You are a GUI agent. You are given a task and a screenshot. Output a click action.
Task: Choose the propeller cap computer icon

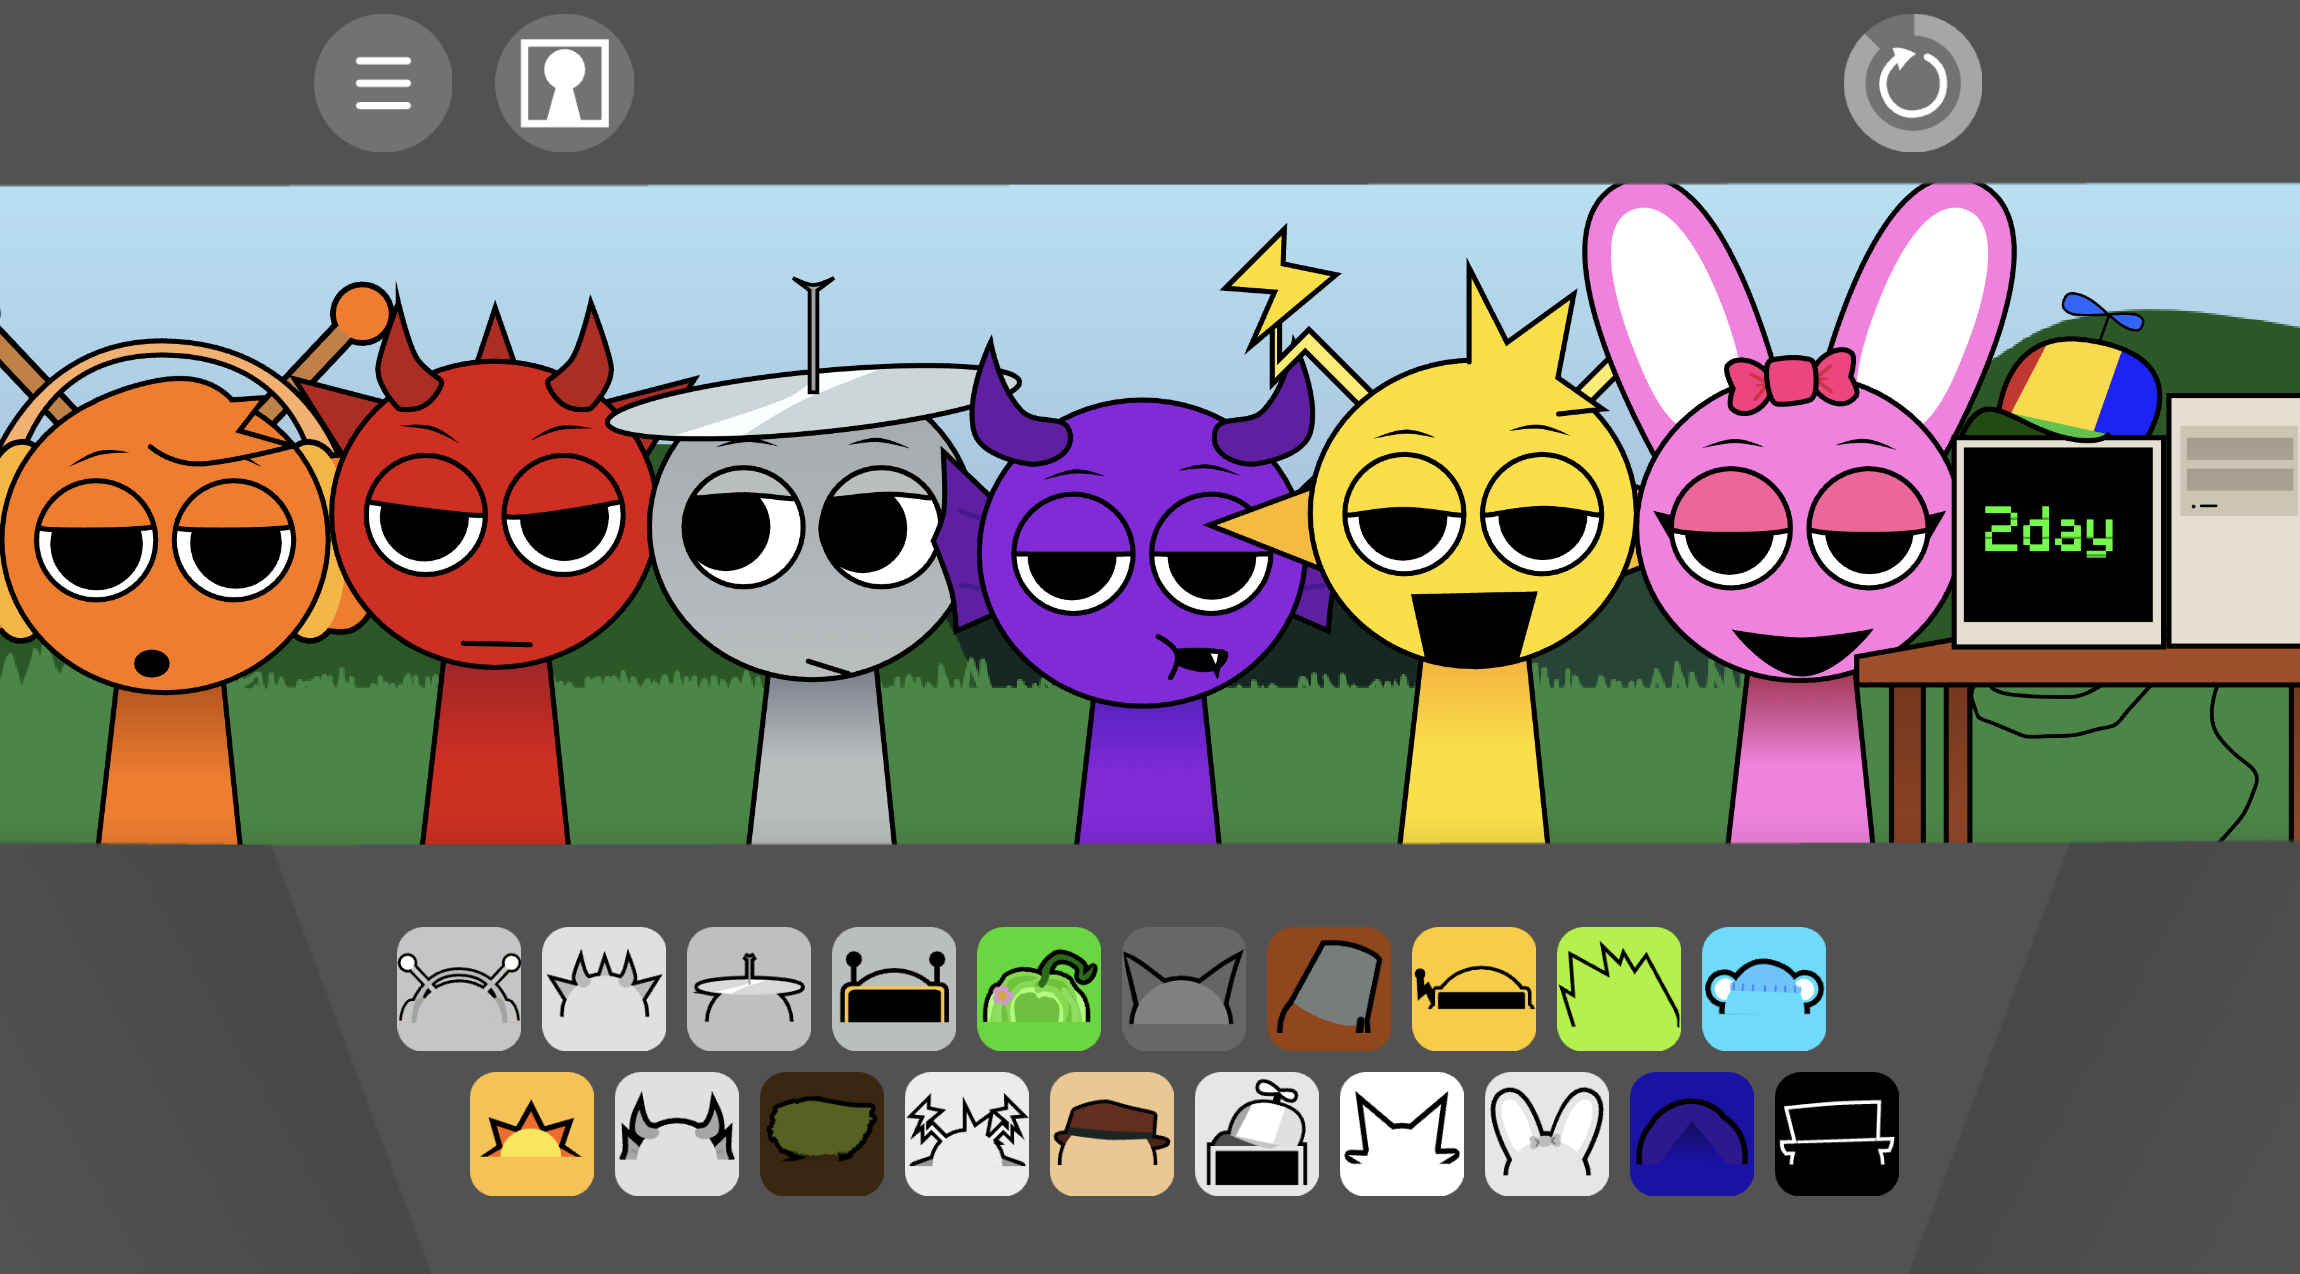(x=1257, y=1134)
